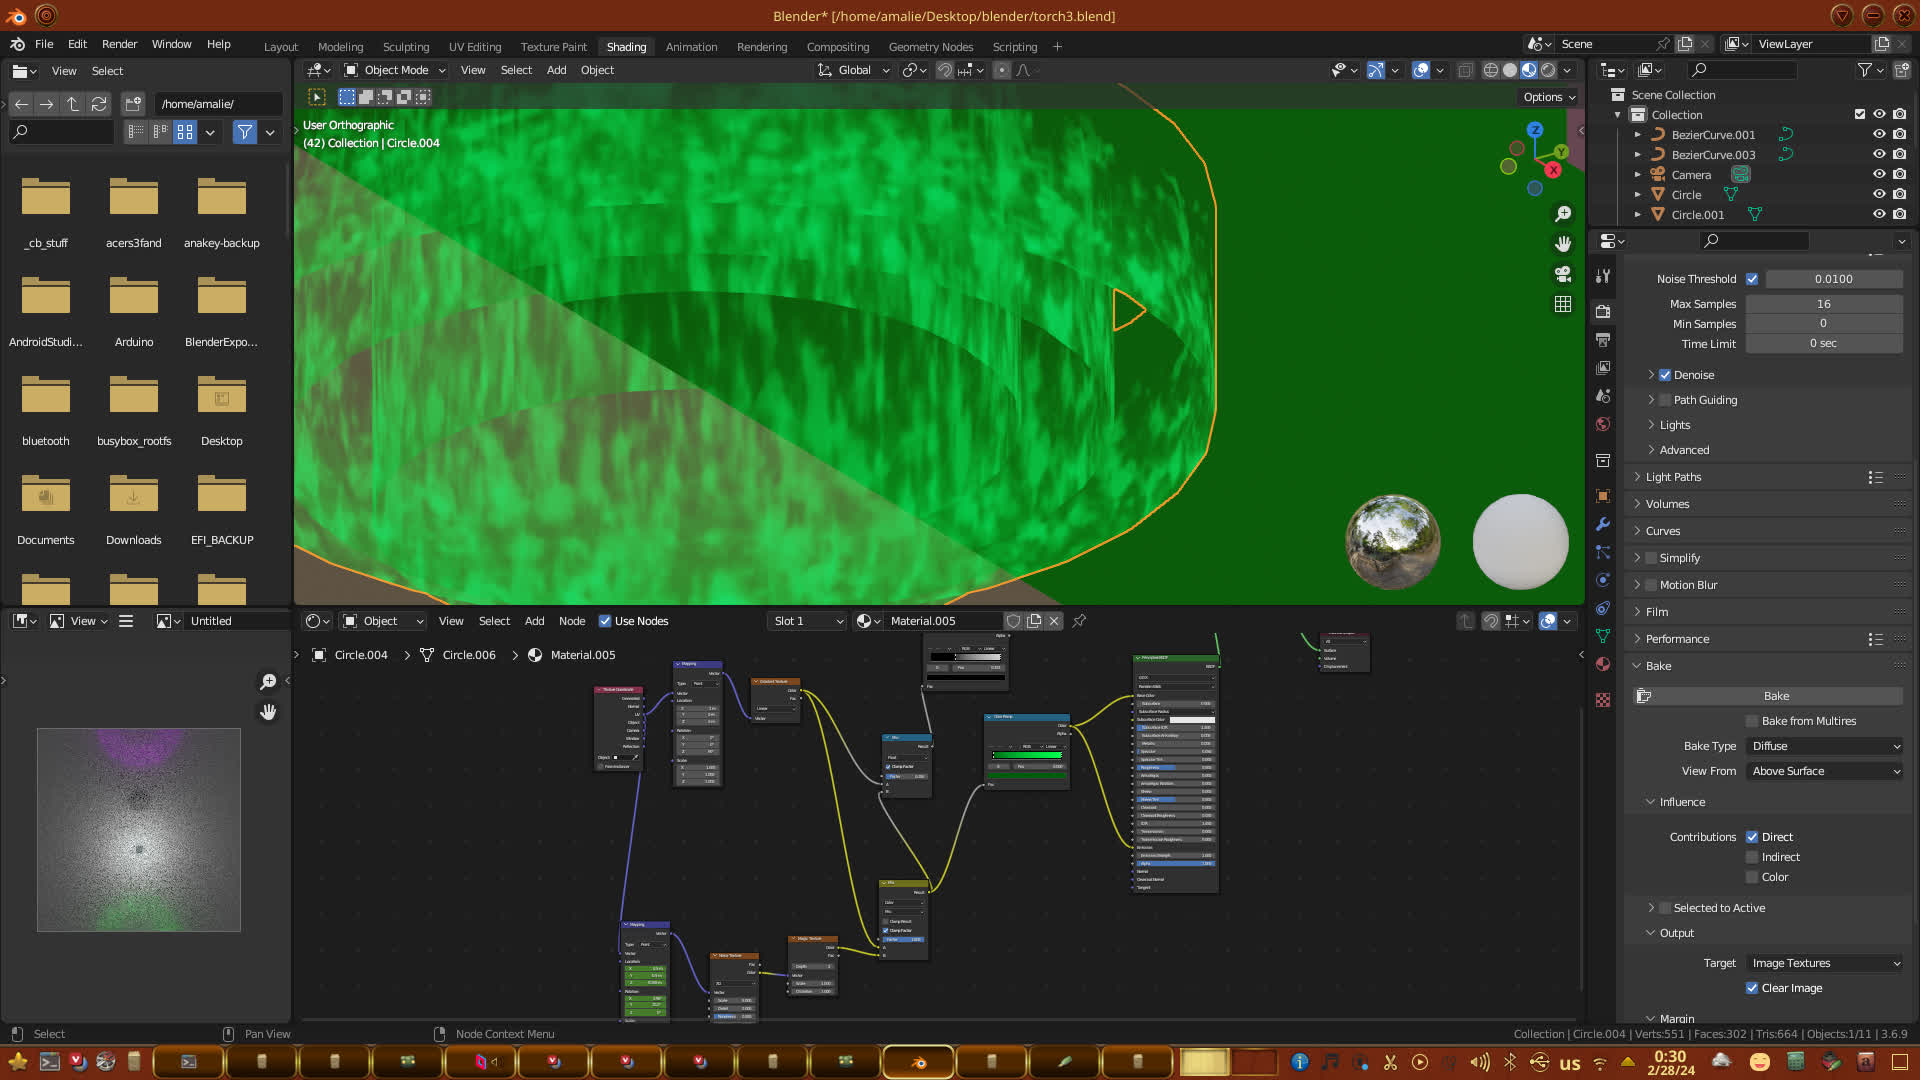Click the file browser refresh icon
This screenshot has height=1080, width=1920.
point(98,104)
